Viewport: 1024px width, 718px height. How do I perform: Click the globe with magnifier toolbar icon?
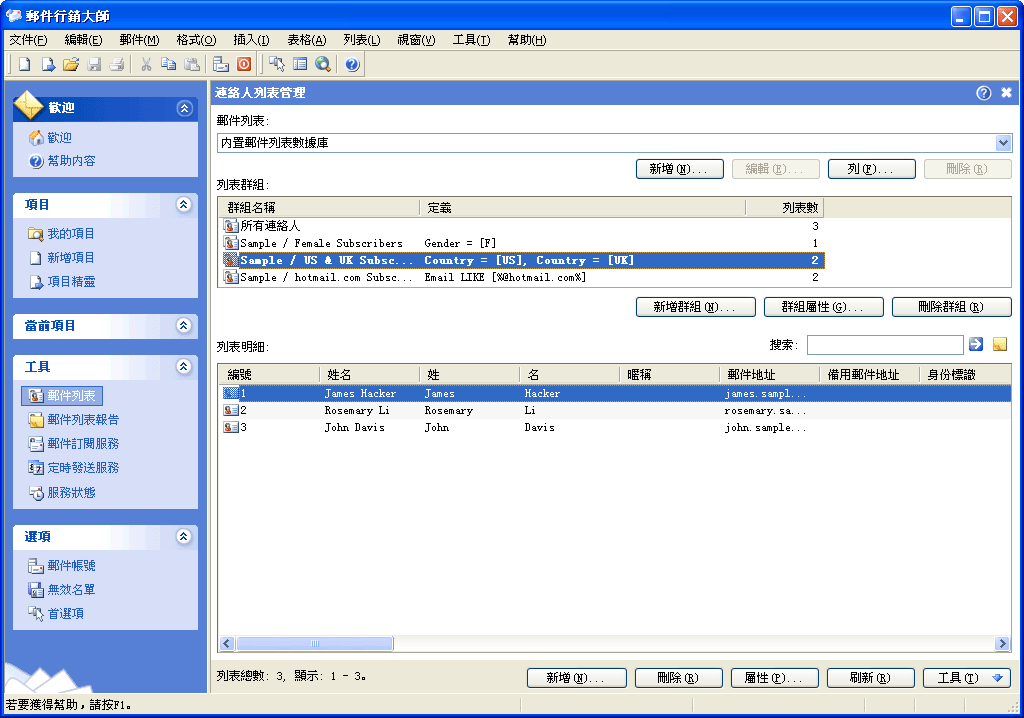323,65
